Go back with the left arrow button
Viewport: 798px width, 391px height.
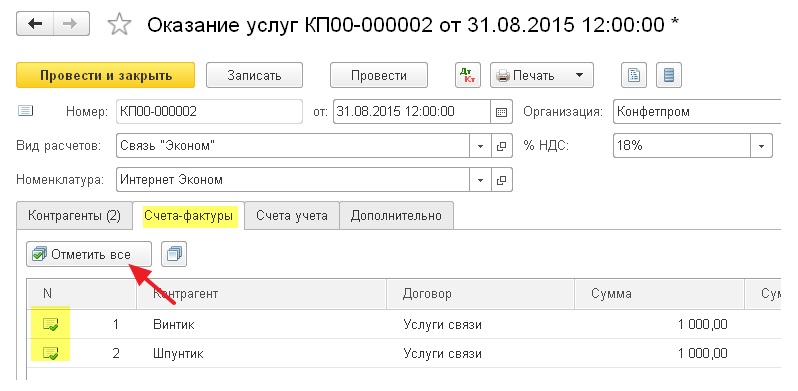point(35,24)
